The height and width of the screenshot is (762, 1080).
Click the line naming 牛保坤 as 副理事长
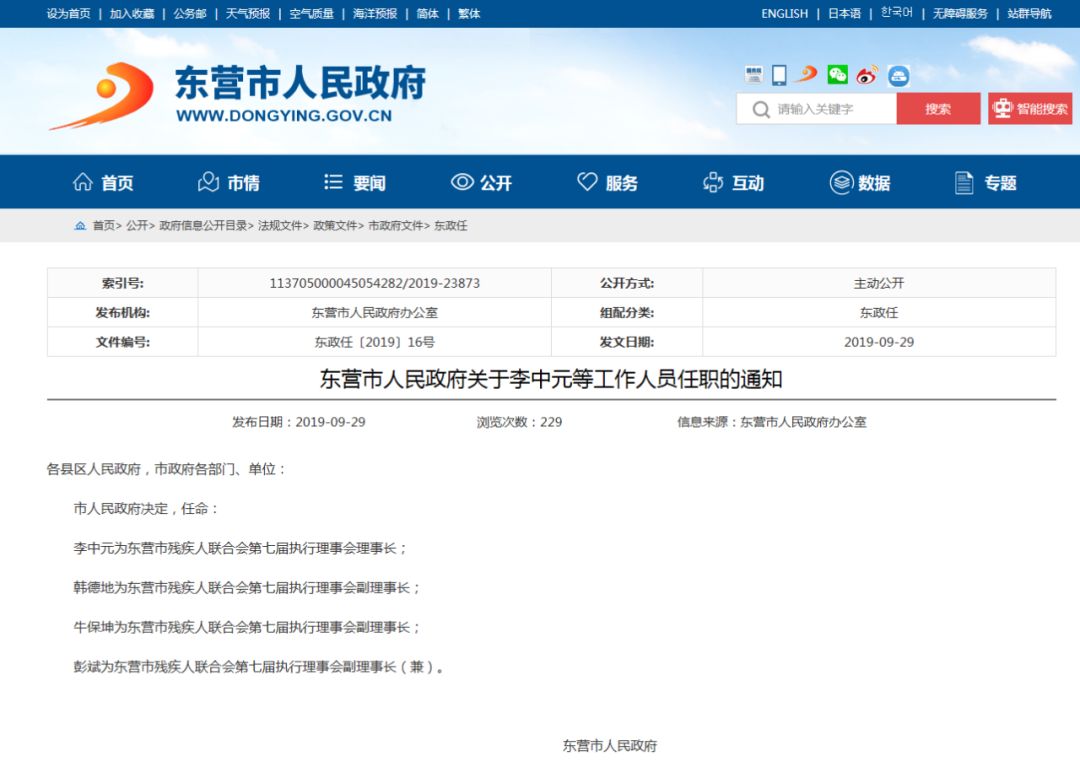(x=247, y=627)
